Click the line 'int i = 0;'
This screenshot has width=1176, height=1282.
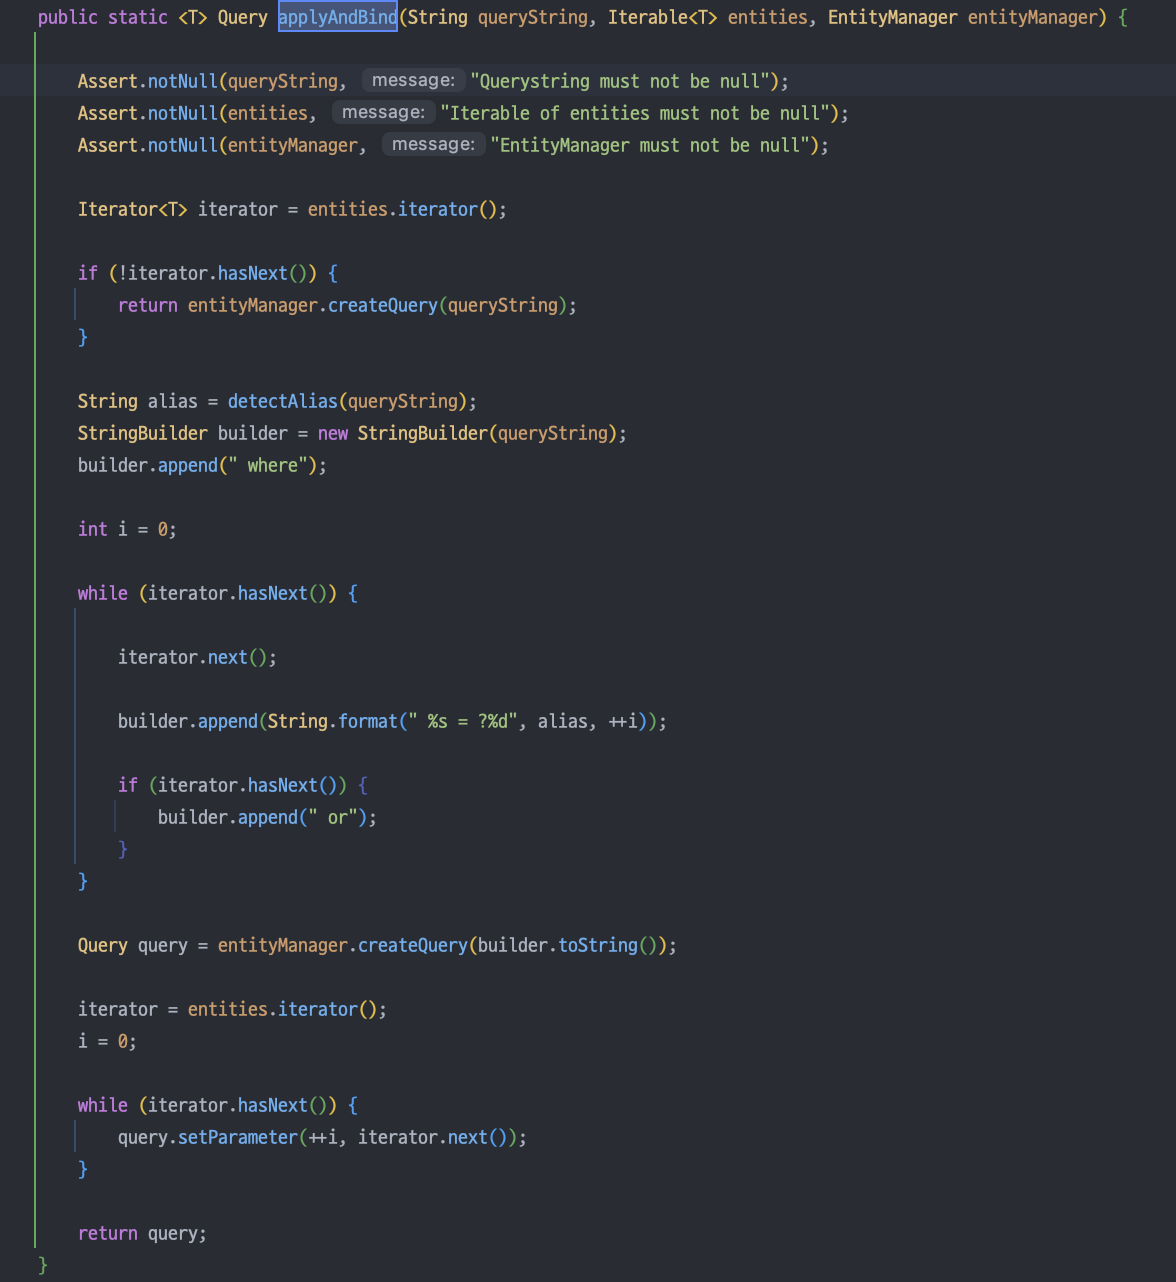pos(127,529)
